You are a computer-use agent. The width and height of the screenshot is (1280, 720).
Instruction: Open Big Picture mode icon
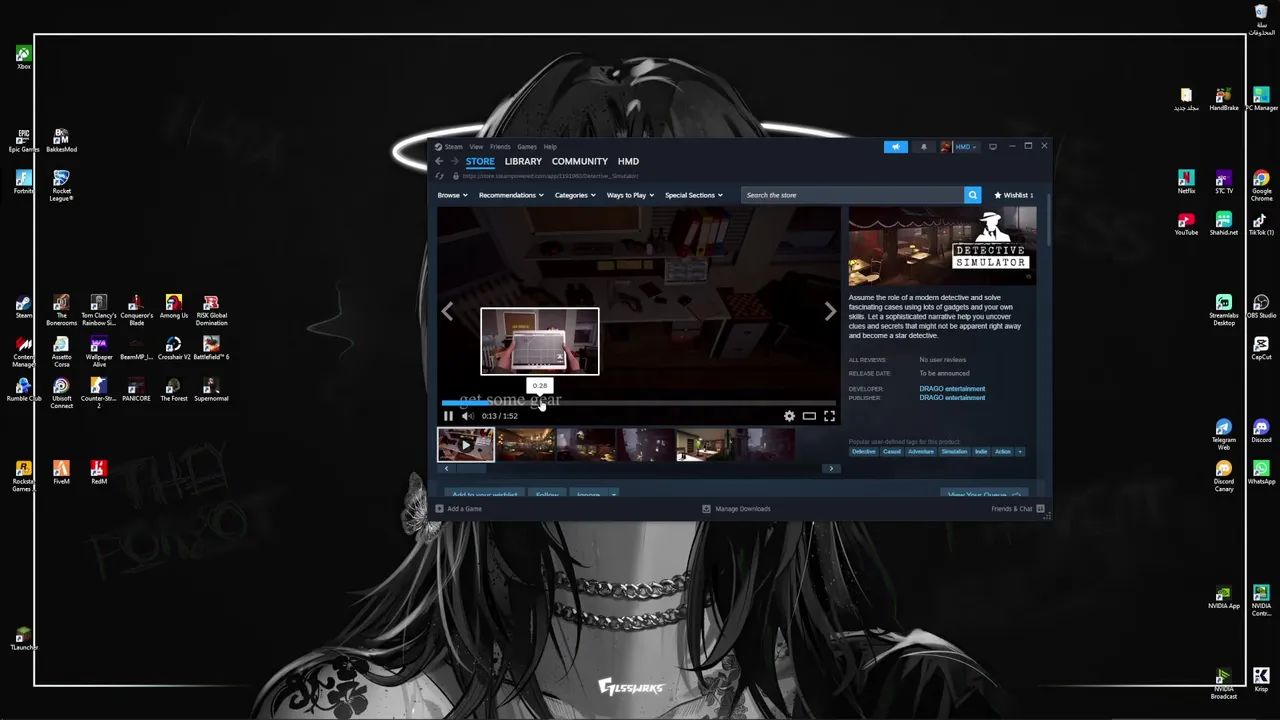pyautogui.click(x=992, y=147)
